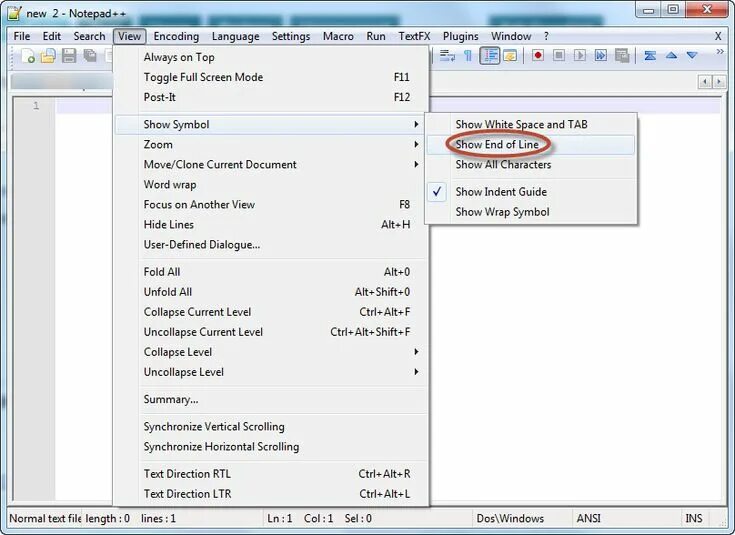Open the Plugins menu
Screen dimensions: 735x535
[x=460, y=36]
